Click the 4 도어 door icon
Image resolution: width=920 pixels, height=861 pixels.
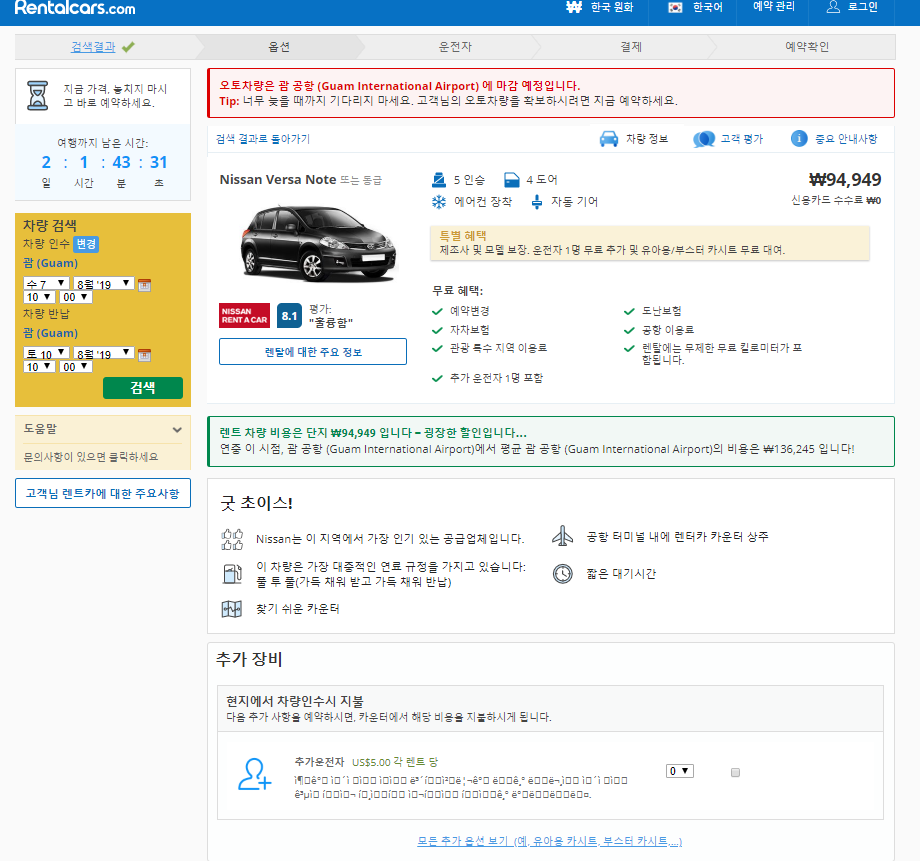click(x=512, y=180)
